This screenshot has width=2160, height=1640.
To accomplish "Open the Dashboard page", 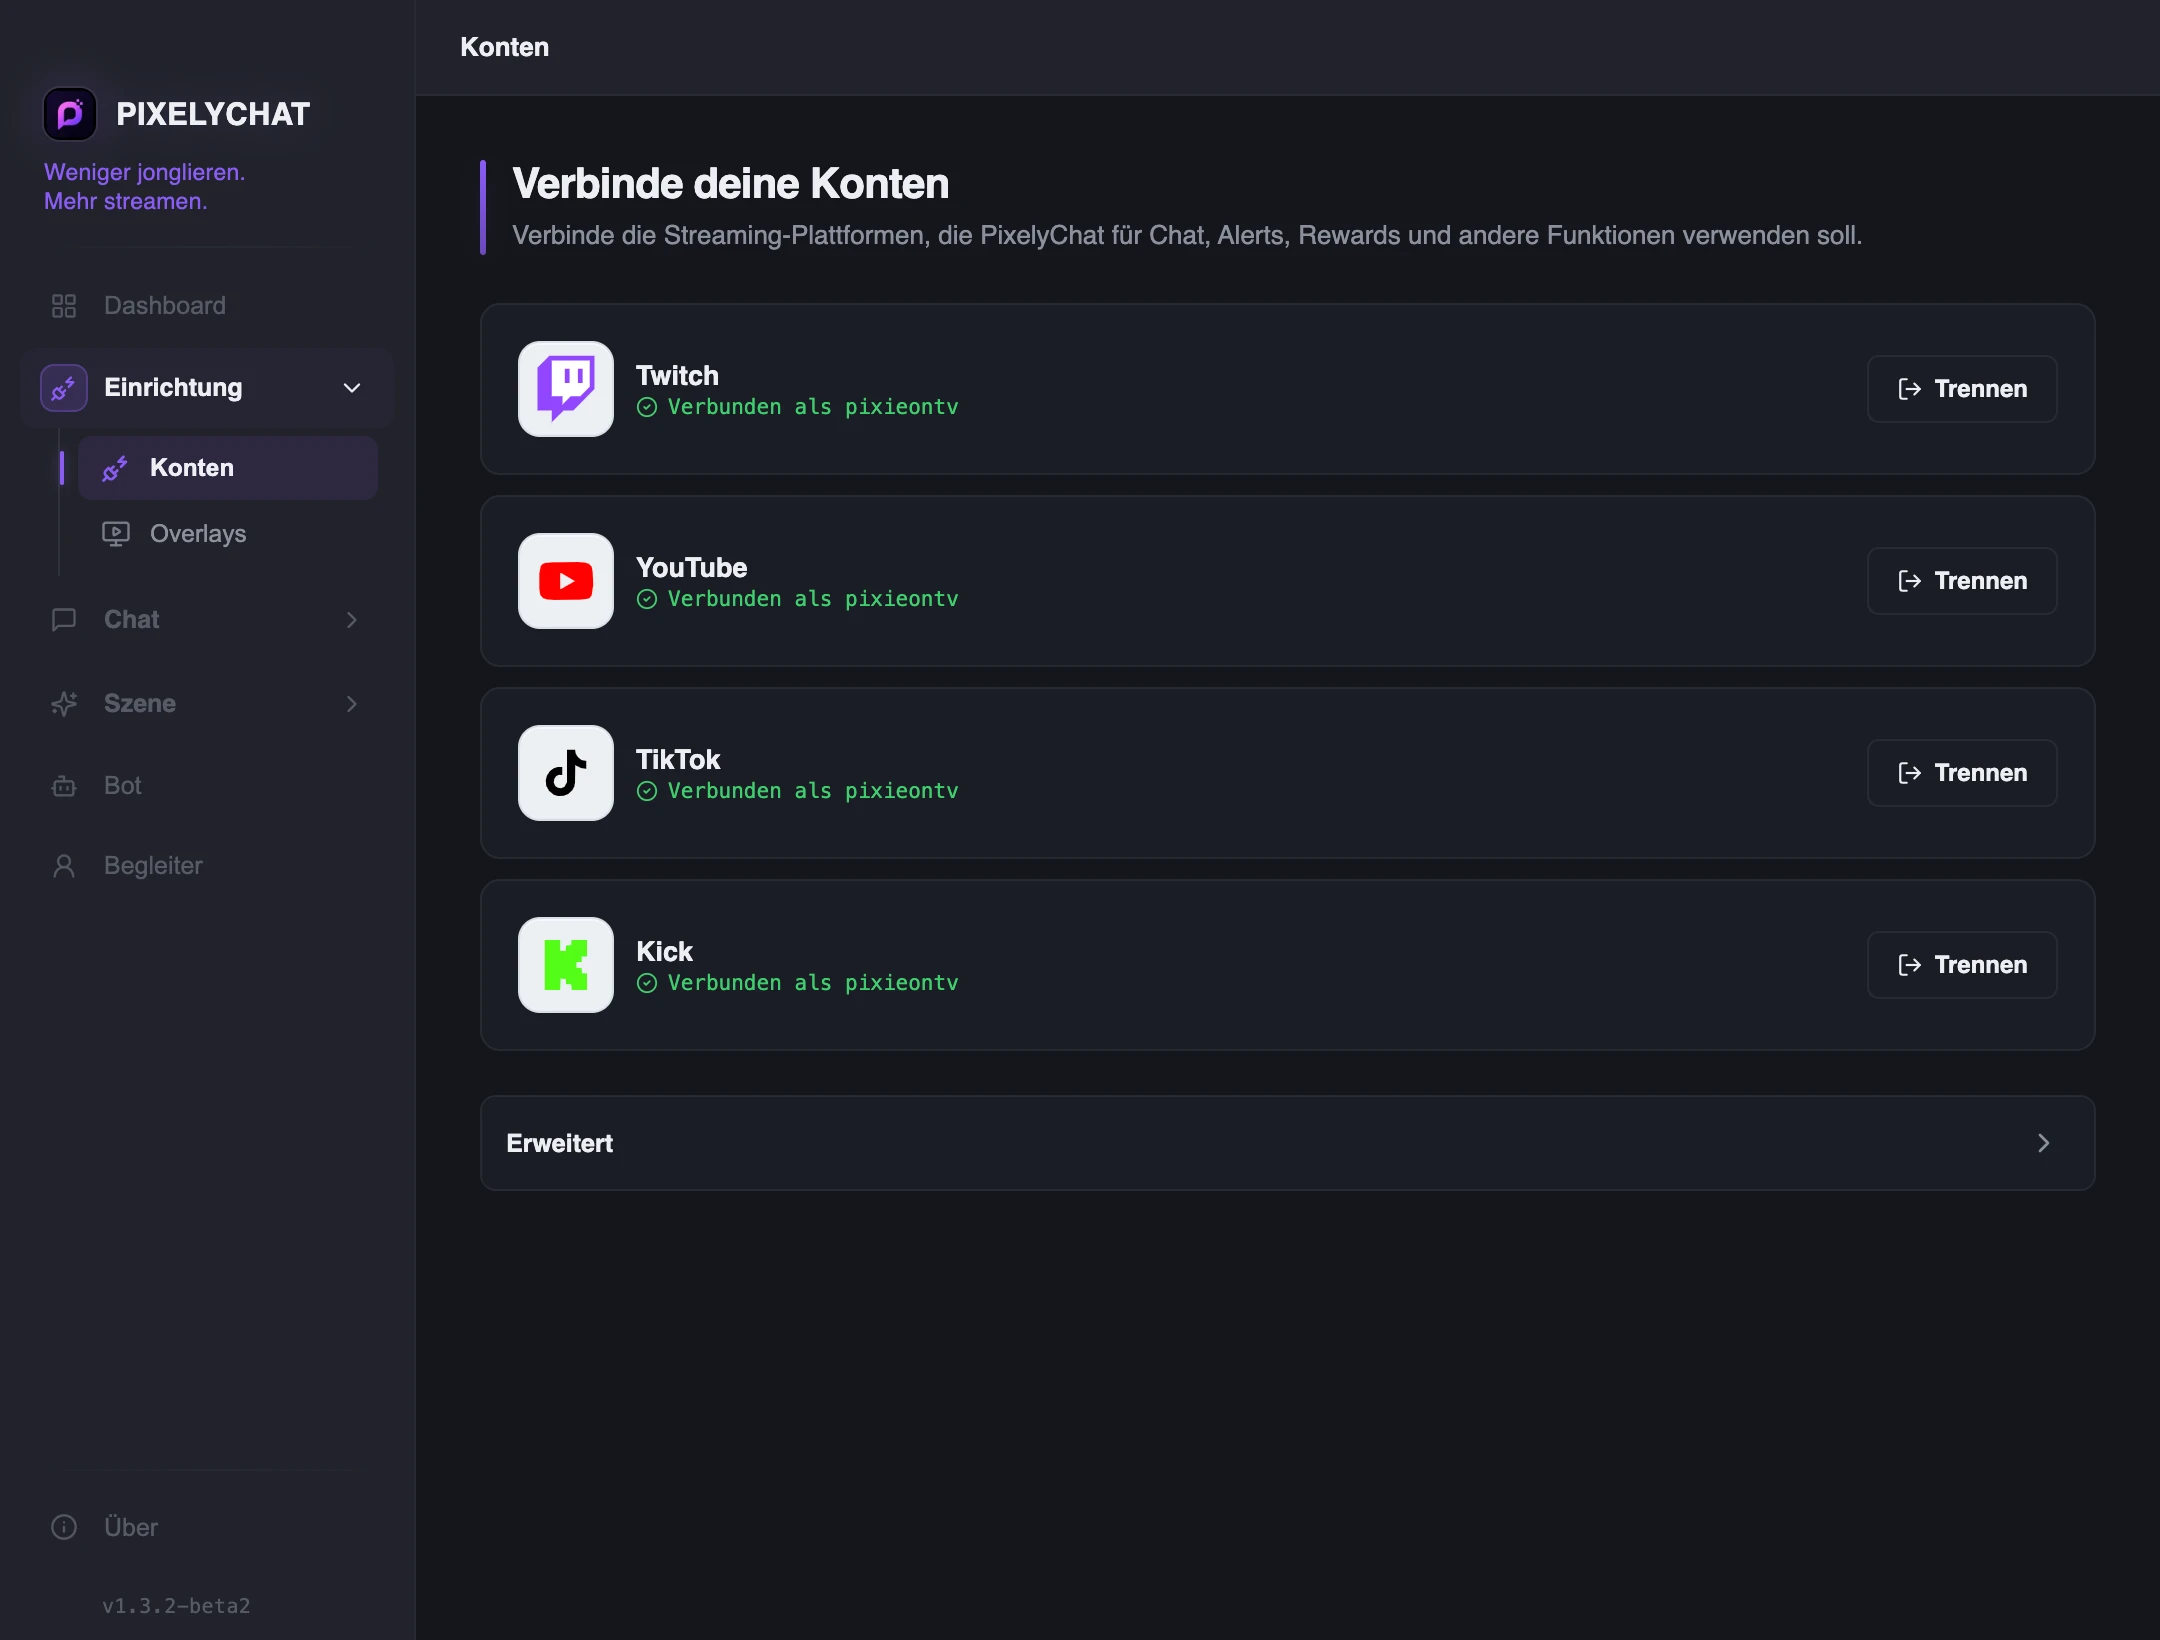I will (207, 306).
